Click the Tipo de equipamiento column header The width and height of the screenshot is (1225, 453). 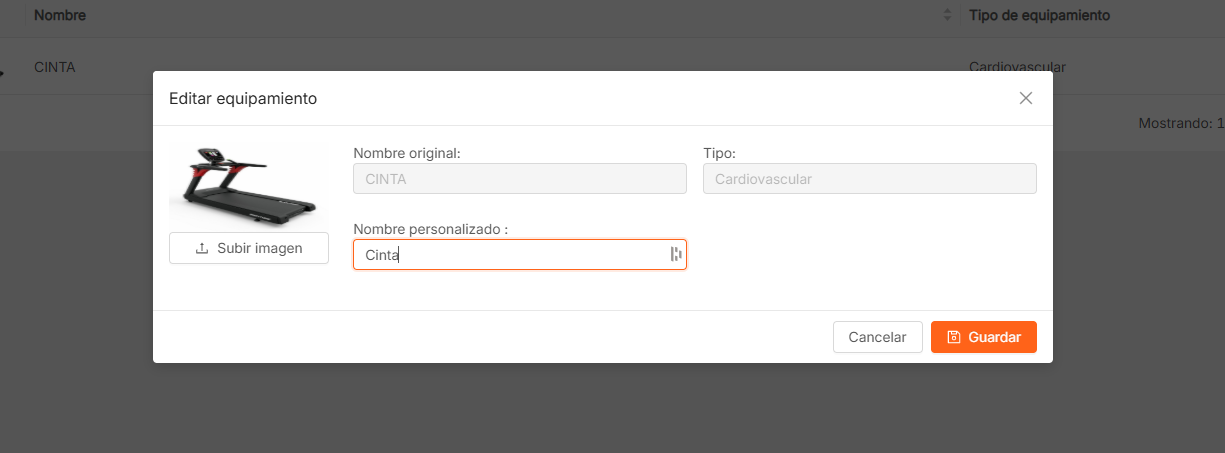coord(1039,16)
